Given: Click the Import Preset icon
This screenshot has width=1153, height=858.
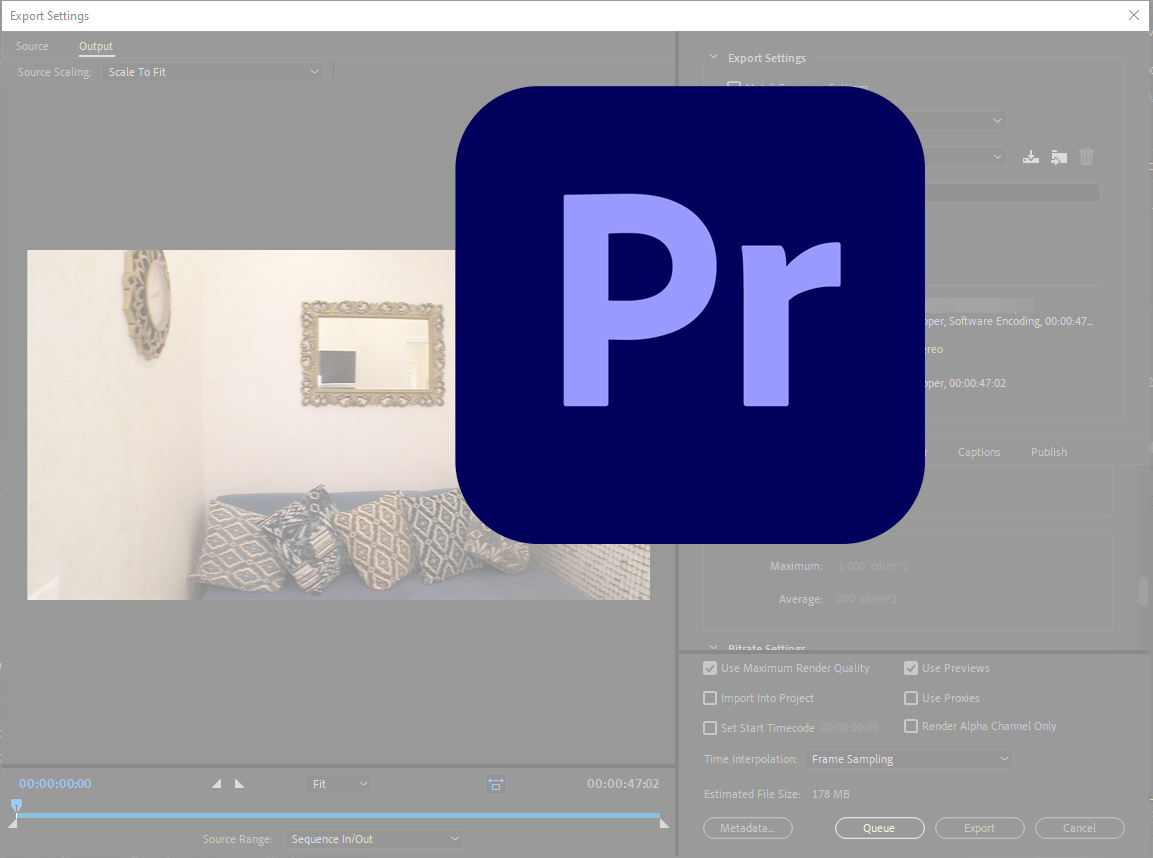Looking at the screenshot, I should (1059, 157).
